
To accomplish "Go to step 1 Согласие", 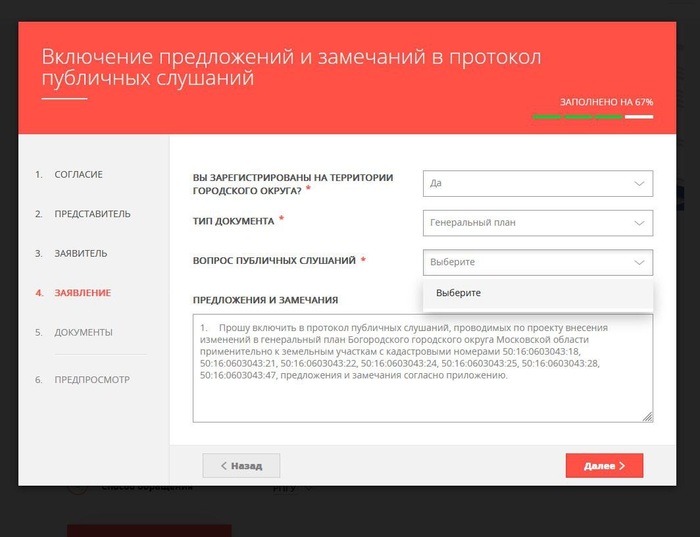I will tap(69, 175).
